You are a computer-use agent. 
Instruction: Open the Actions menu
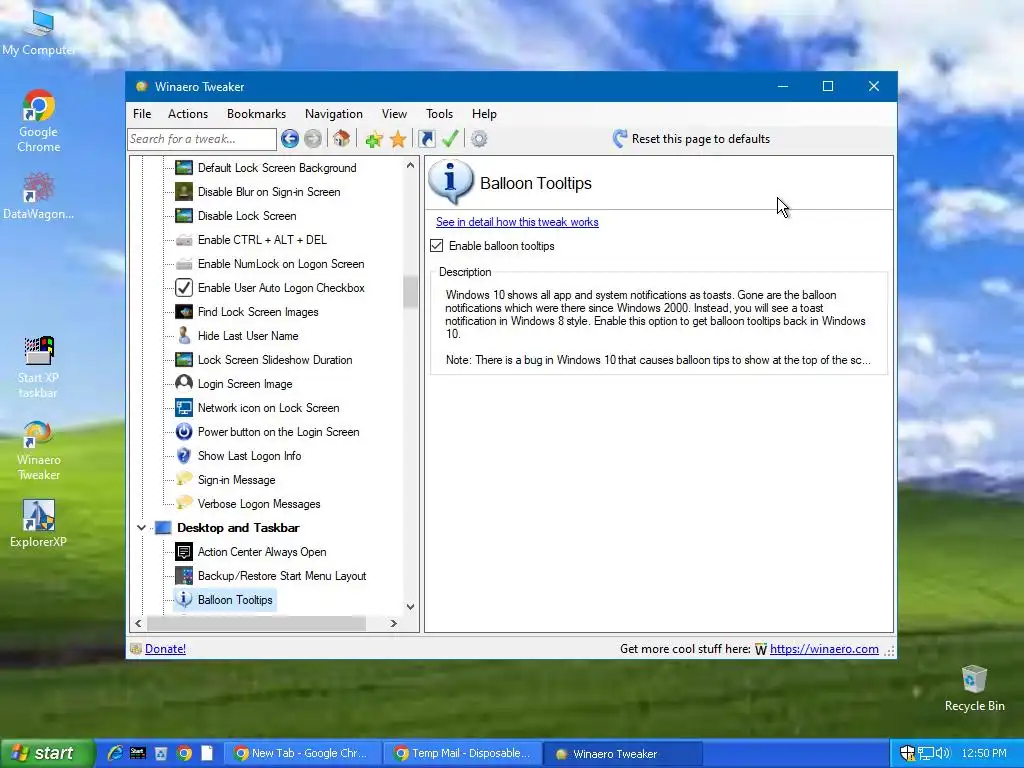pos(187,114)
